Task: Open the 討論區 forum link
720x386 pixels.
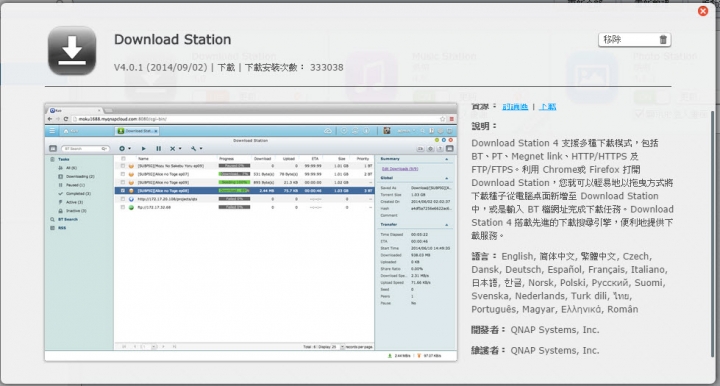Action: 515,106
